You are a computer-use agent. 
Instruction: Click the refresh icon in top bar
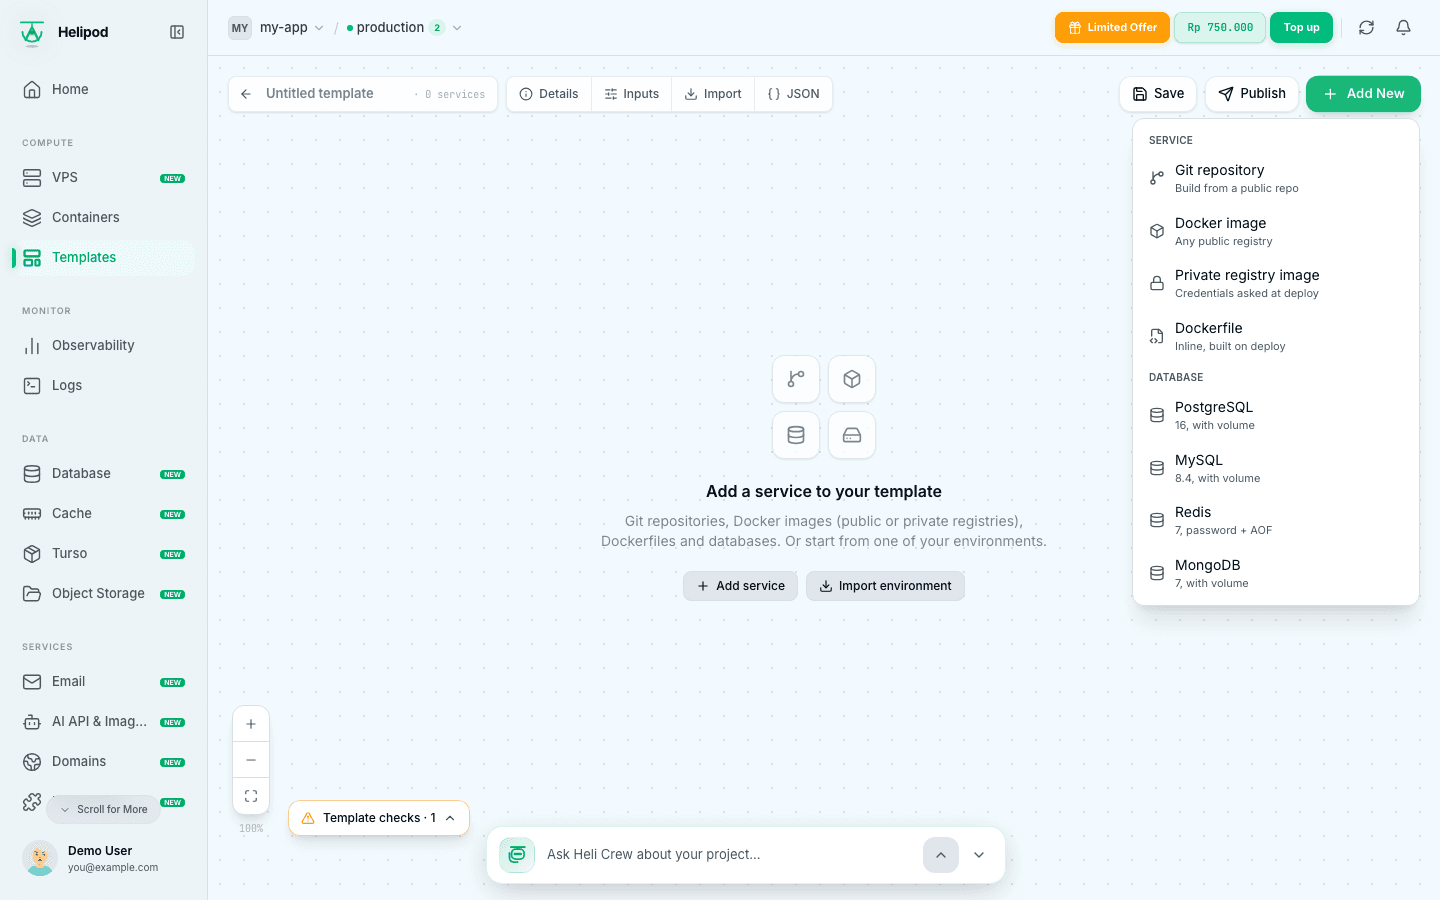(1366, 28)
